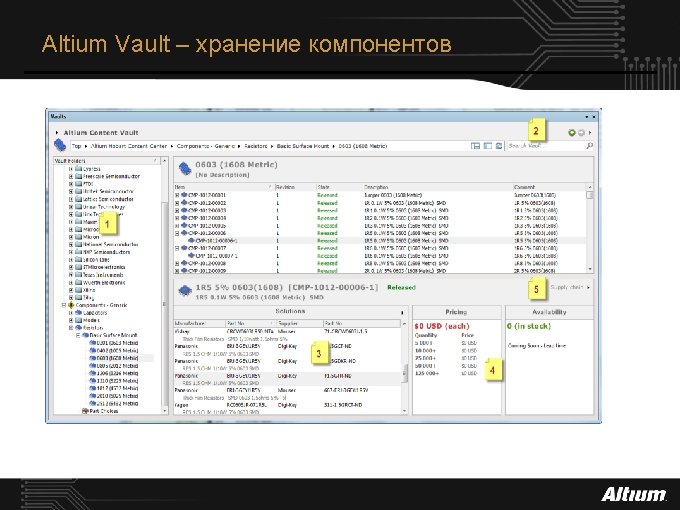Click the blue vault icon left of breadcrumb
This screenshot has width=680, height=510.
60,145
